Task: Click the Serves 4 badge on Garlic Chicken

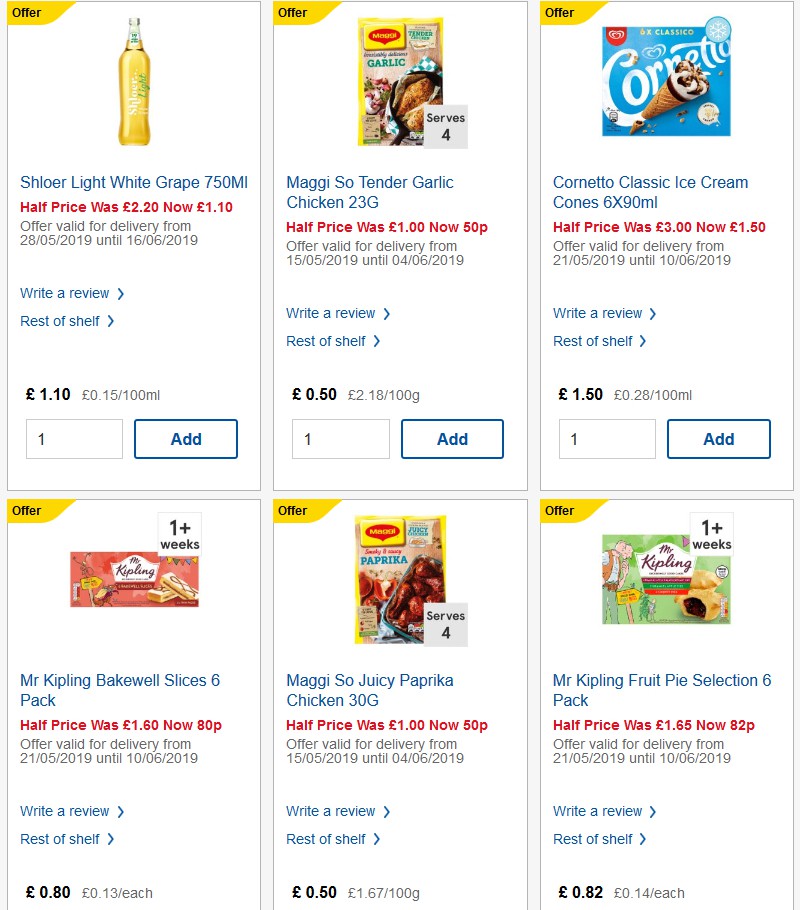Action: [444, 127]
